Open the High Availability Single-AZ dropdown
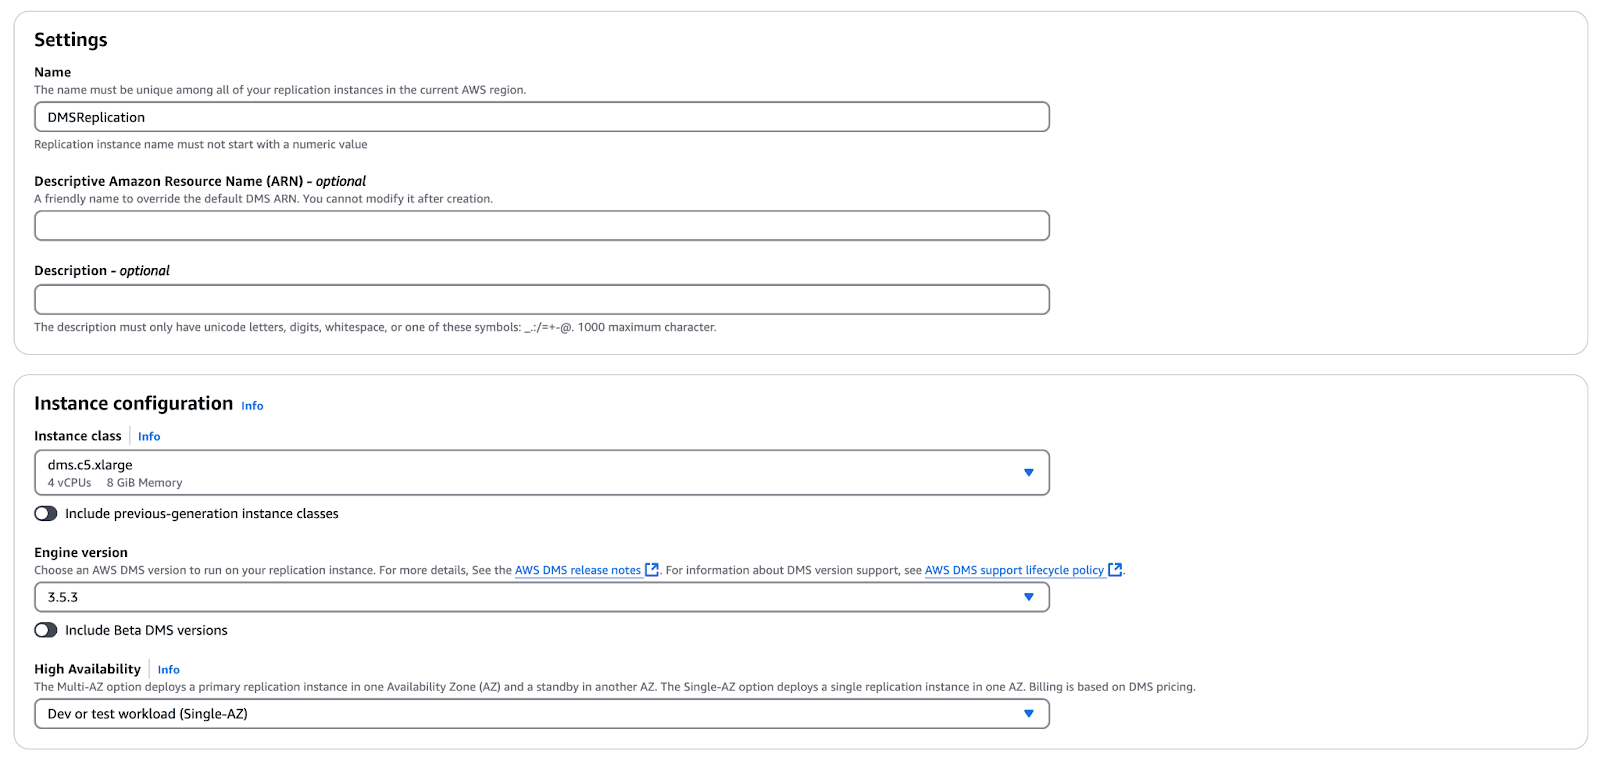Image resolution: width=1600 pixels, height=765 pixels. pyautogui.click(x=542, y=714)
